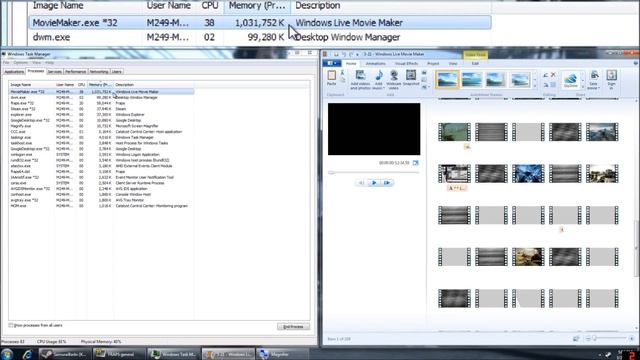This screenshot has width=640, height=360.
Task: Select the explorer.exe process row
Action: (x=102, y=115)
